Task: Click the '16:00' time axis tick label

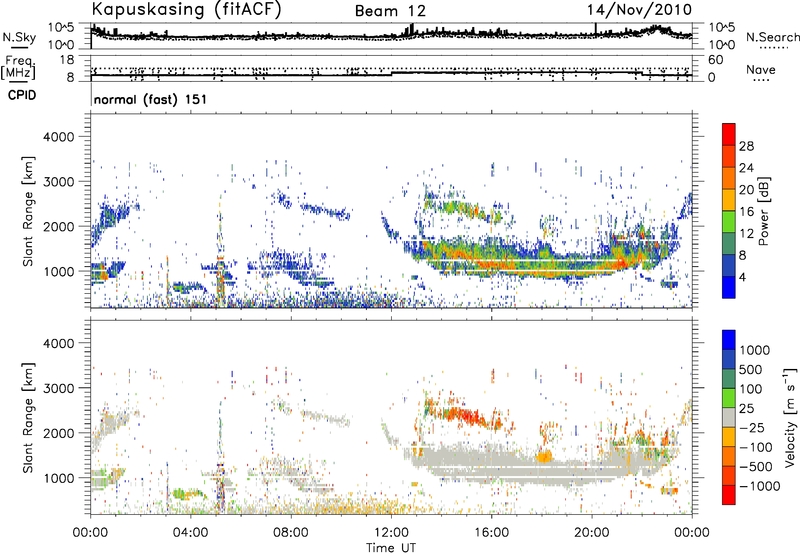Action: point(491,533)
